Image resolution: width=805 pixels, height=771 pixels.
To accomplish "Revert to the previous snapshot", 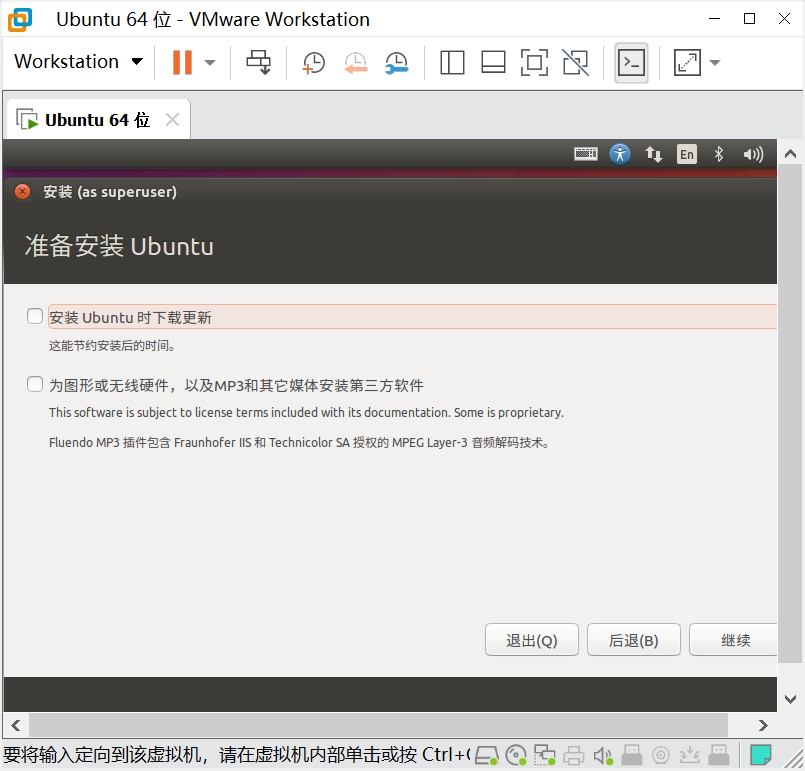I will pos(355,63).
